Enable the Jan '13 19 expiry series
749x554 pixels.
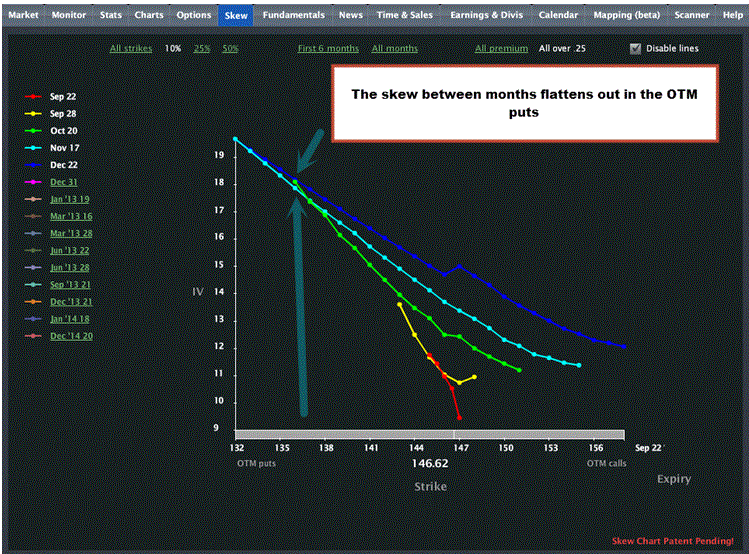70,199
